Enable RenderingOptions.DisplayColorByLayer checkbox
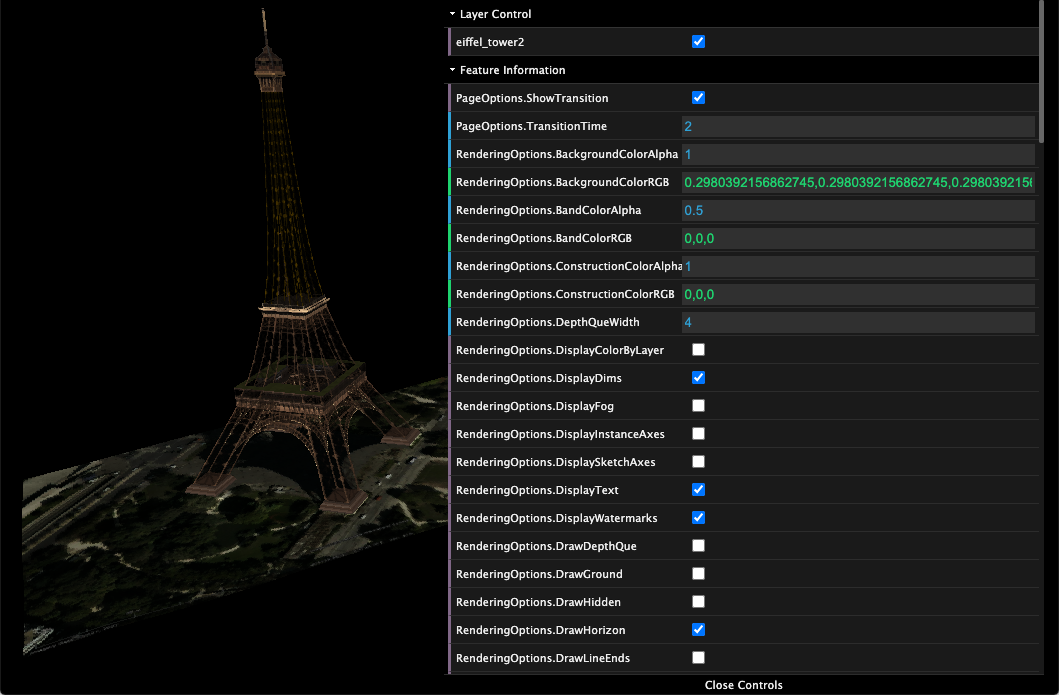The height and width of the screenshot is (695, 1059). pos(698,350)
